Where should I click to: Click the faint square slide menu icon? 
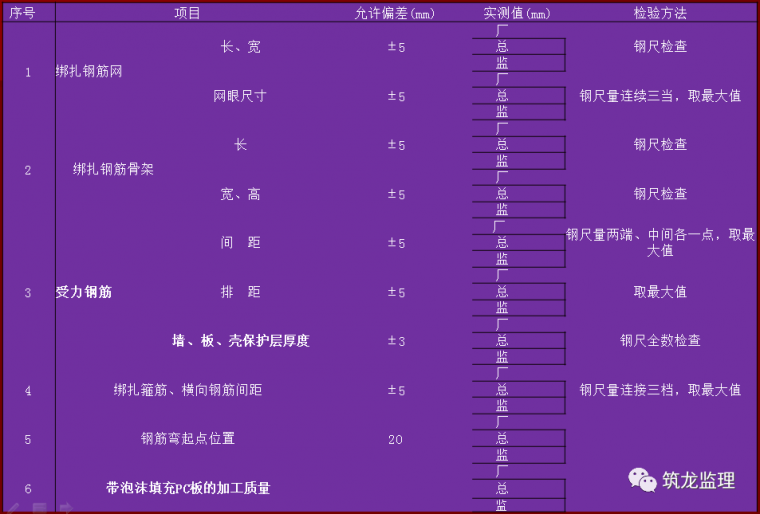point(38,507)
